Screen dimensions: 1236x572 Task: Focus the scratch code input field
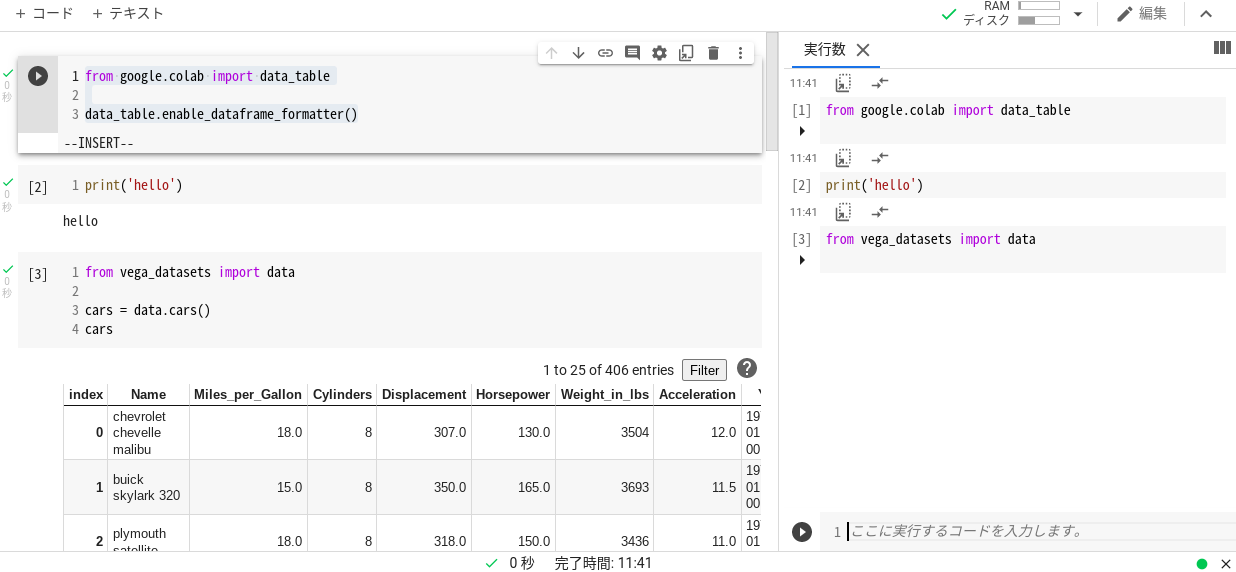tap(1030, 531)
